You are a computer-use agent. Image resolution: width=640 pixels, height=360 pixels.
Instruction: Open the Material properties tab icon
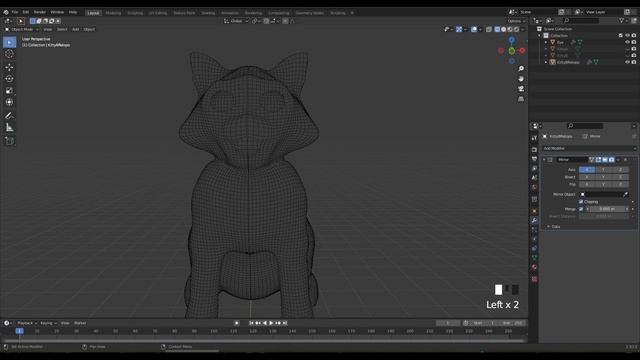[534, 268]
